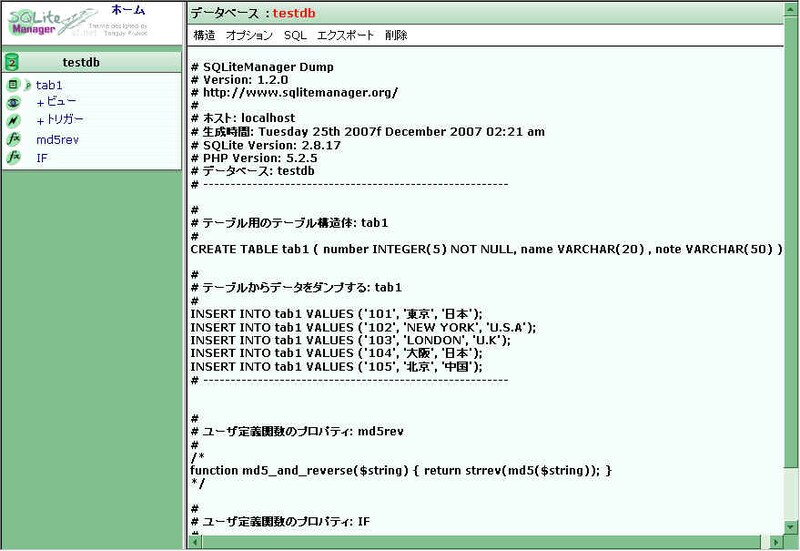Open the 構造 structure tab
The image size is (800, 551).
(x=204, y=35)
